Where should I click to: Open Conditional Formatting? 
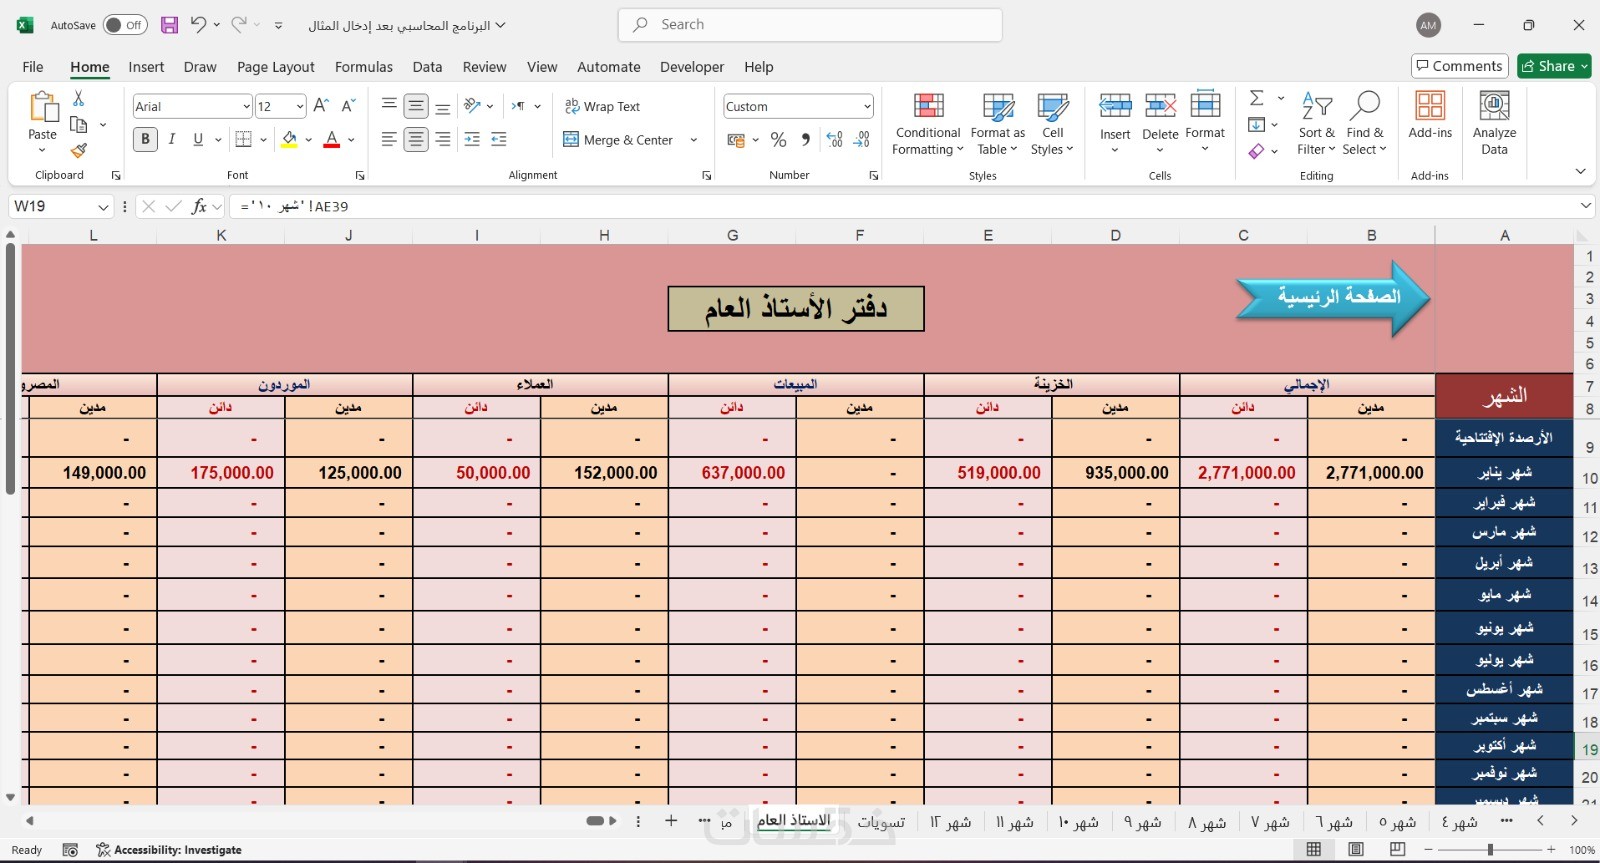tap(928, 124)
